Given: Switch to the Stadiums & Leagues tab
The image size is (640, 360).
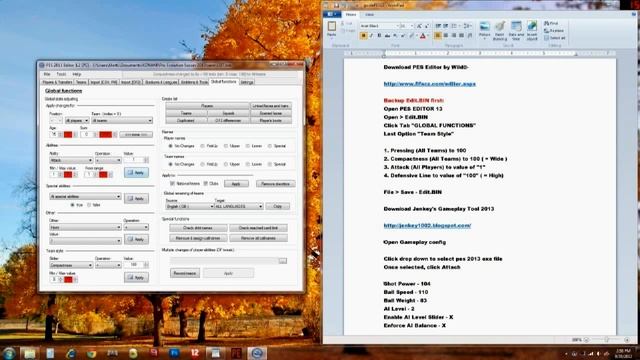Looking at the screenshot, I should 161,82.
